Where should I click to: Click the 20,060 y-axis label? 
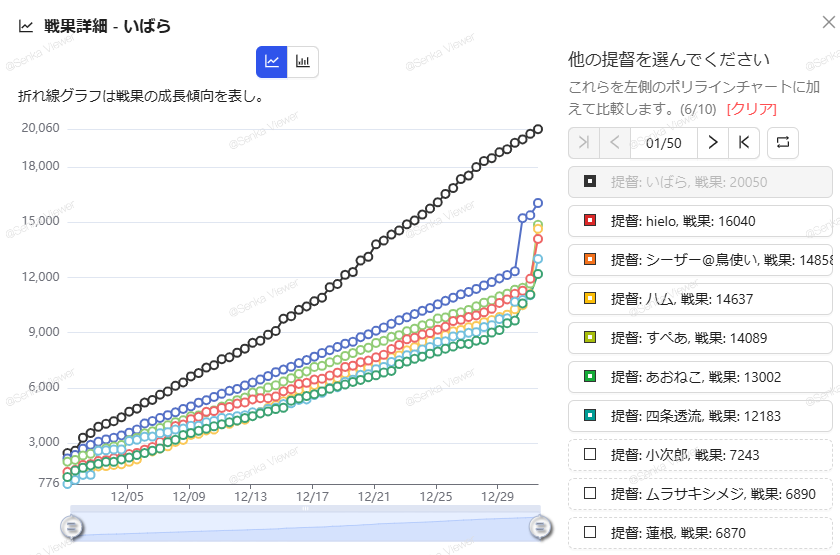click(x=41, y=128)
